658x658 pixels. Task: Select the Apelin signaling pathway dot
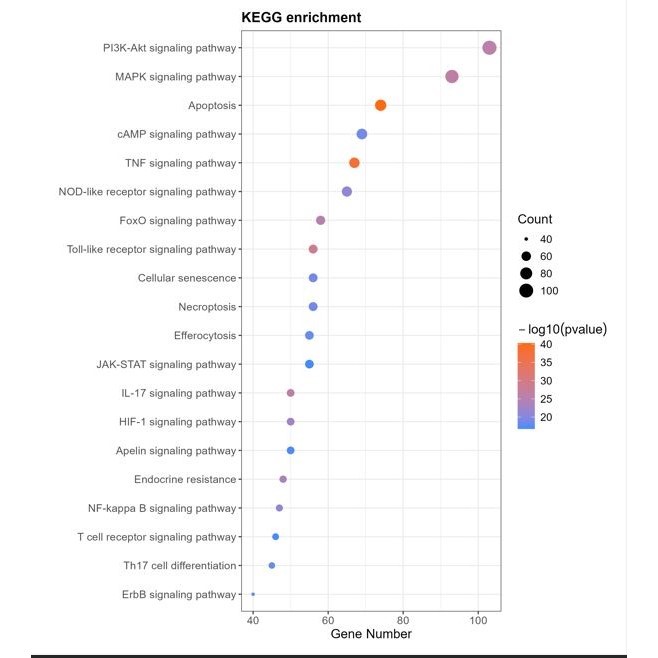(290, 450)
